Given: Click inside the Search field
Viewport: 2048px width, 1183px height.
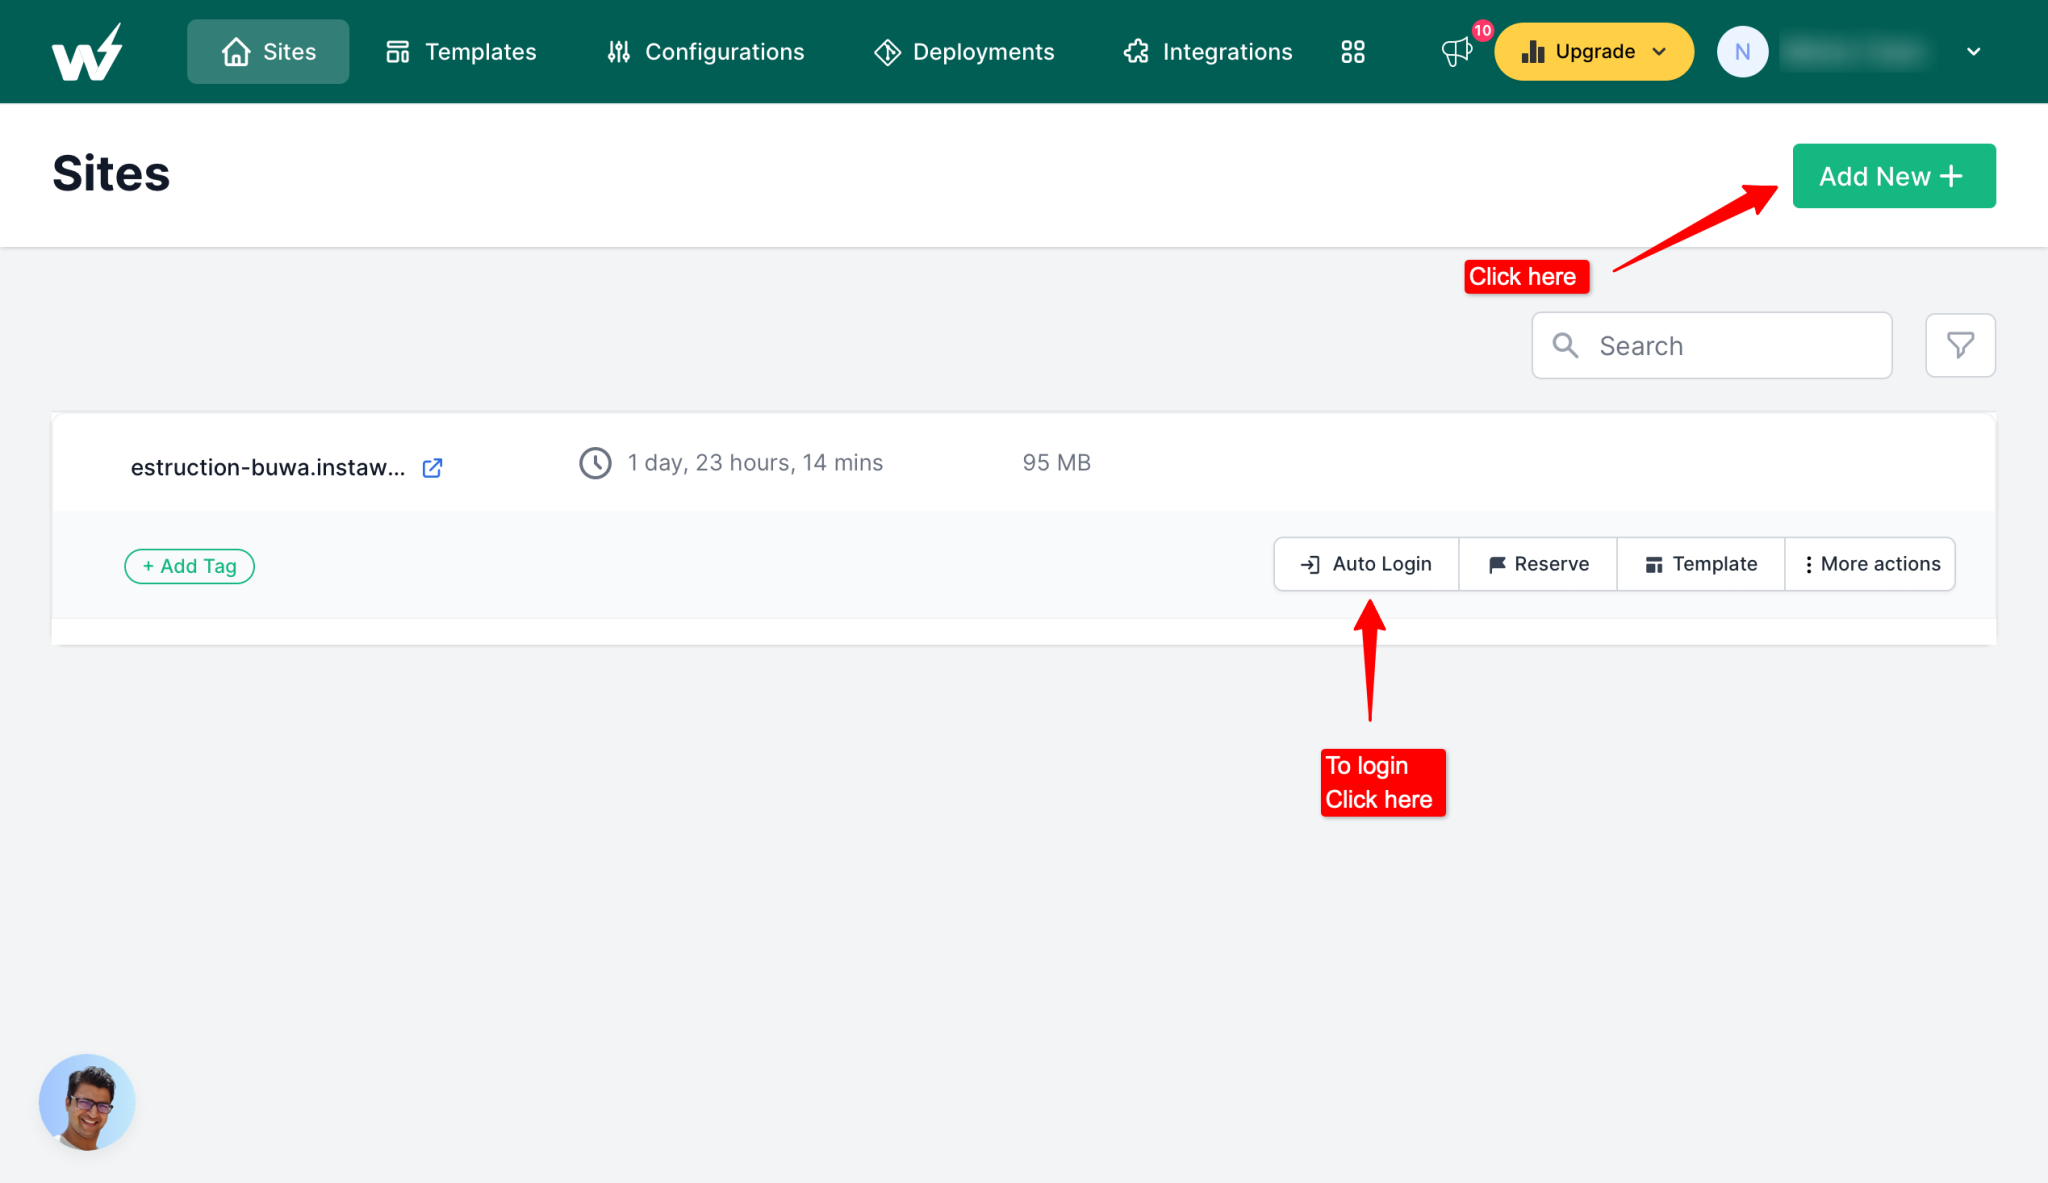Looking at the screenshot, I should (x=1710, y=345).
